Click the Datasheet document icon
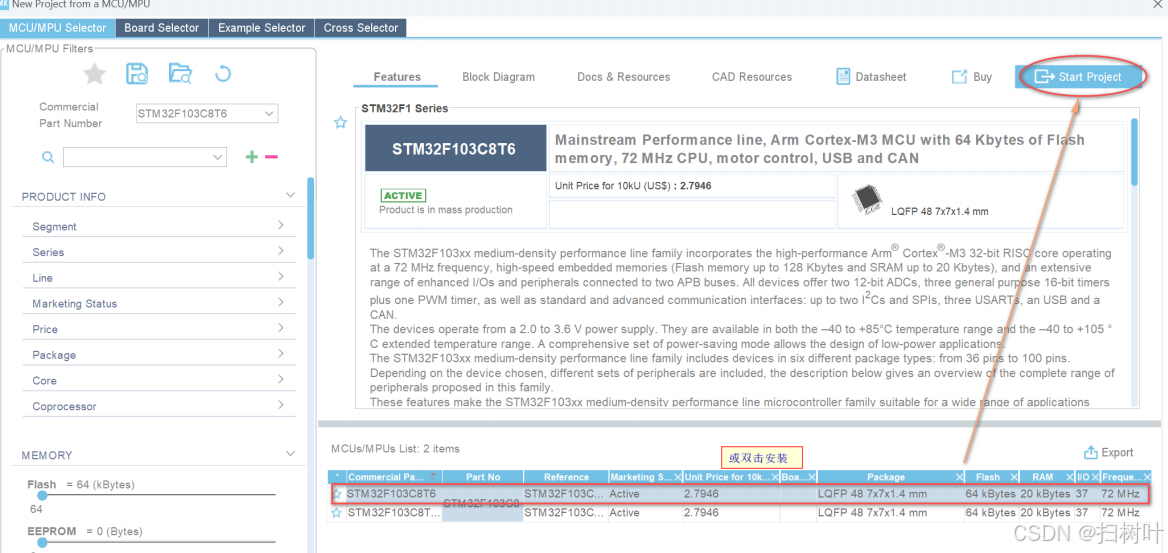Viewport: 1168px width, 553px height. pyautogui.click(x=843, y=76)
